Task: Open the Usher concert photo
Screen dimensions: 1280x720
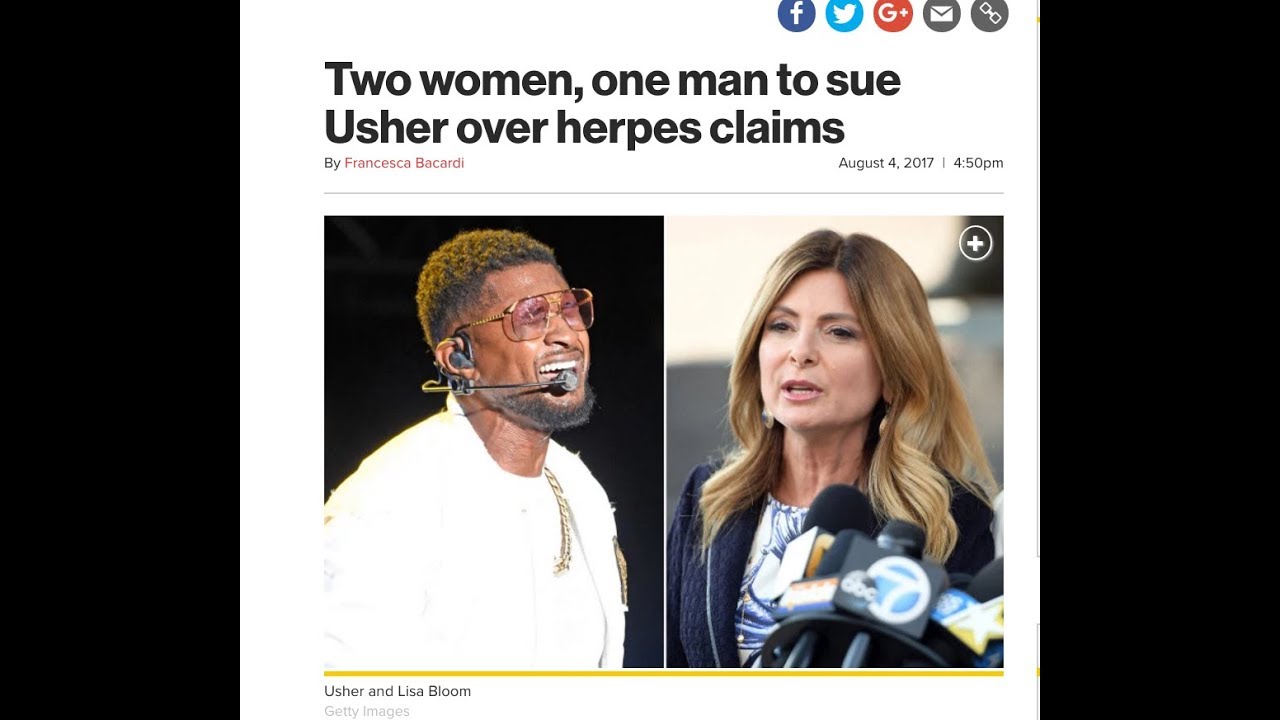Action: pos(494,441)
